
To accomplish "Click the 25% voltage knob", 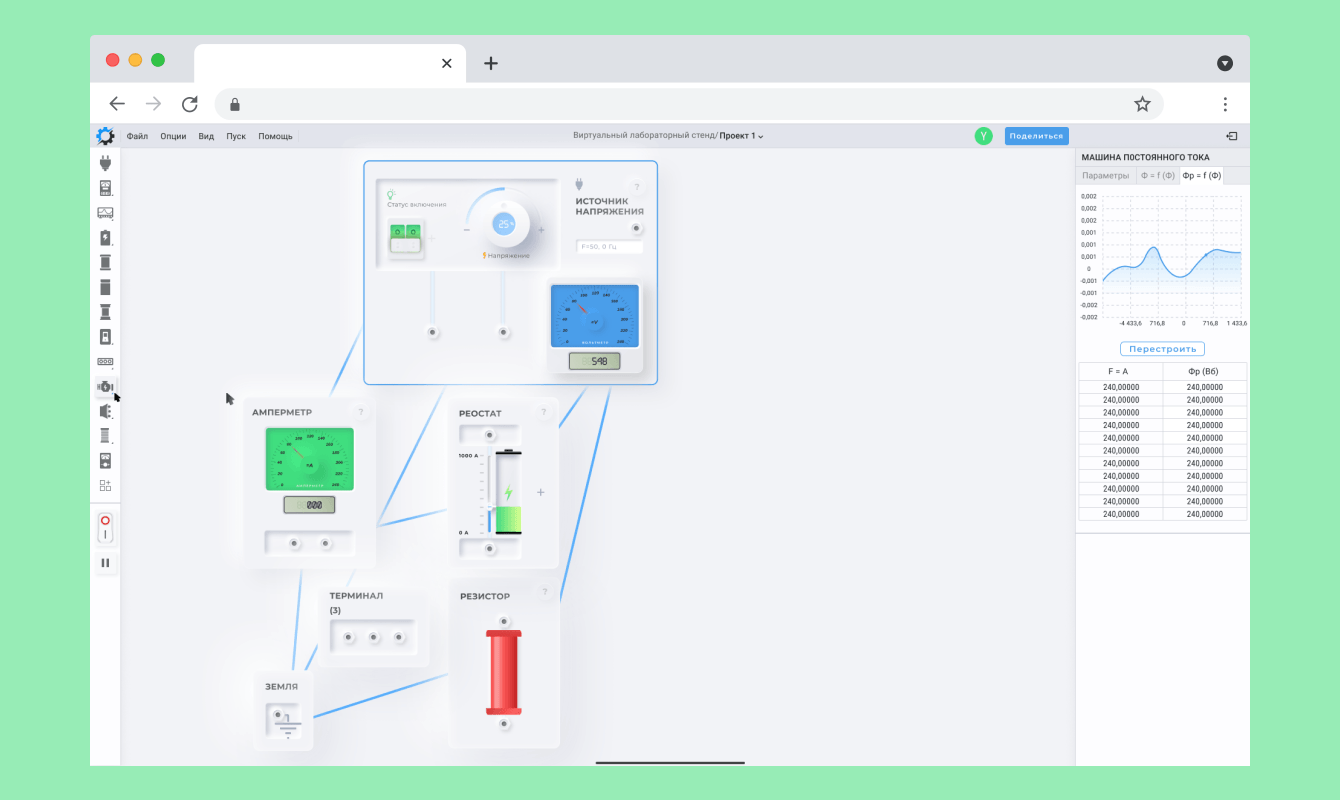I will pyautogui.click(x=506, y=224).
